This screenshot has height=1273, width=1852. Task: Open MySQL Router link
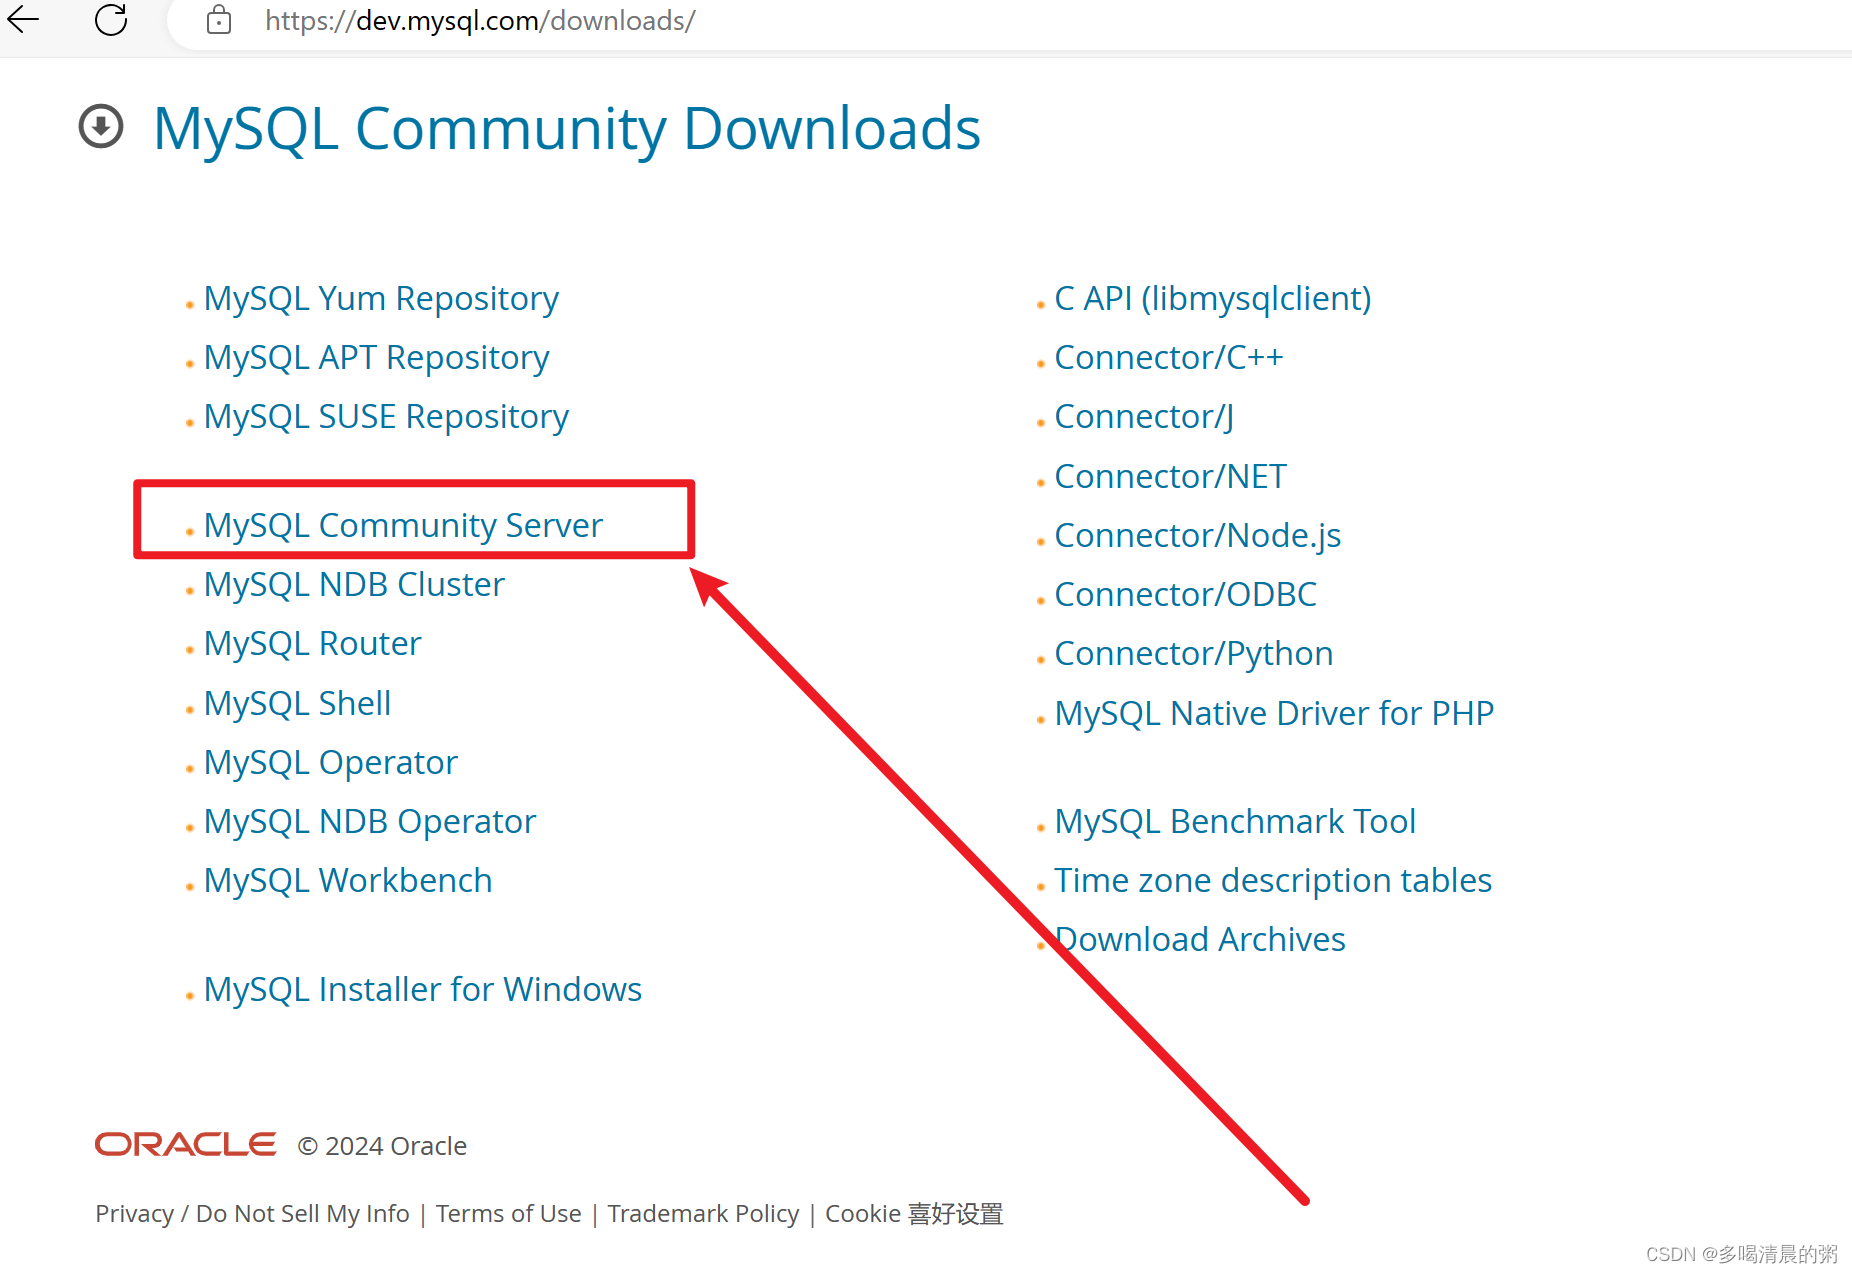[x=312, y=644]
